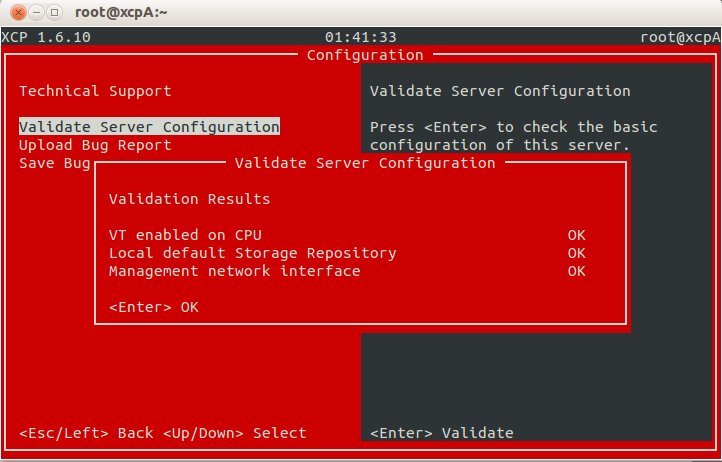Maximize the terminal window

(54, 12)
